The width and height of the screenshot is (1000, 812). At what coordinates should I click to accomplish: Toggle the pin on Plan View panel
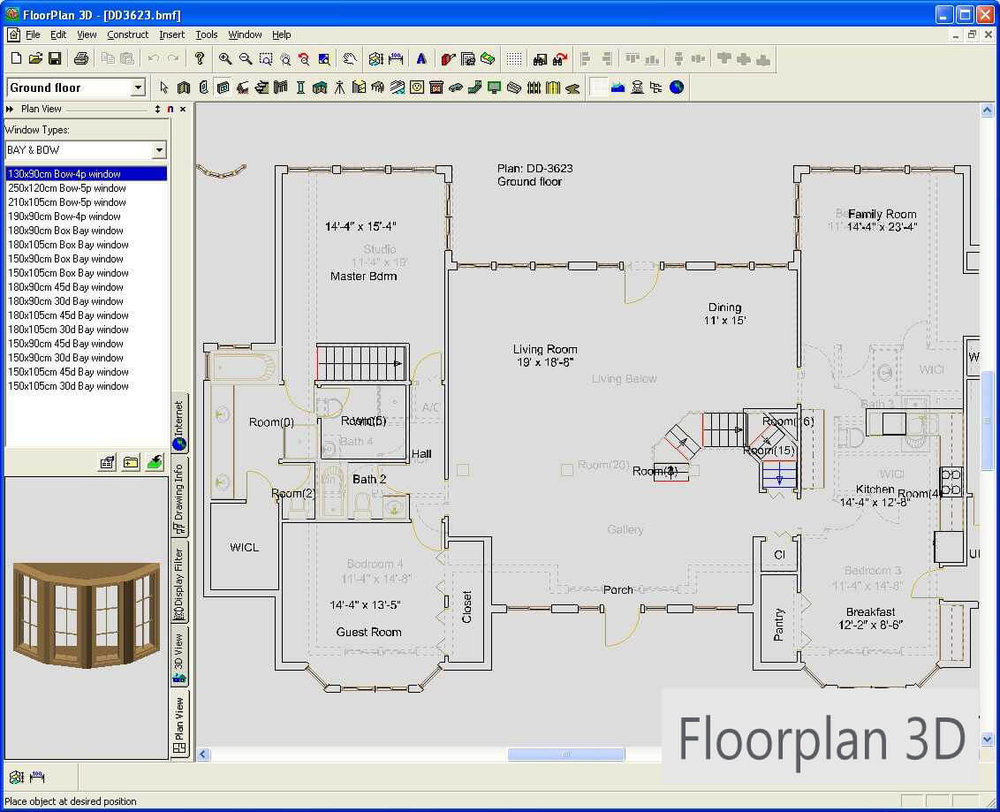tap(170, 109)
